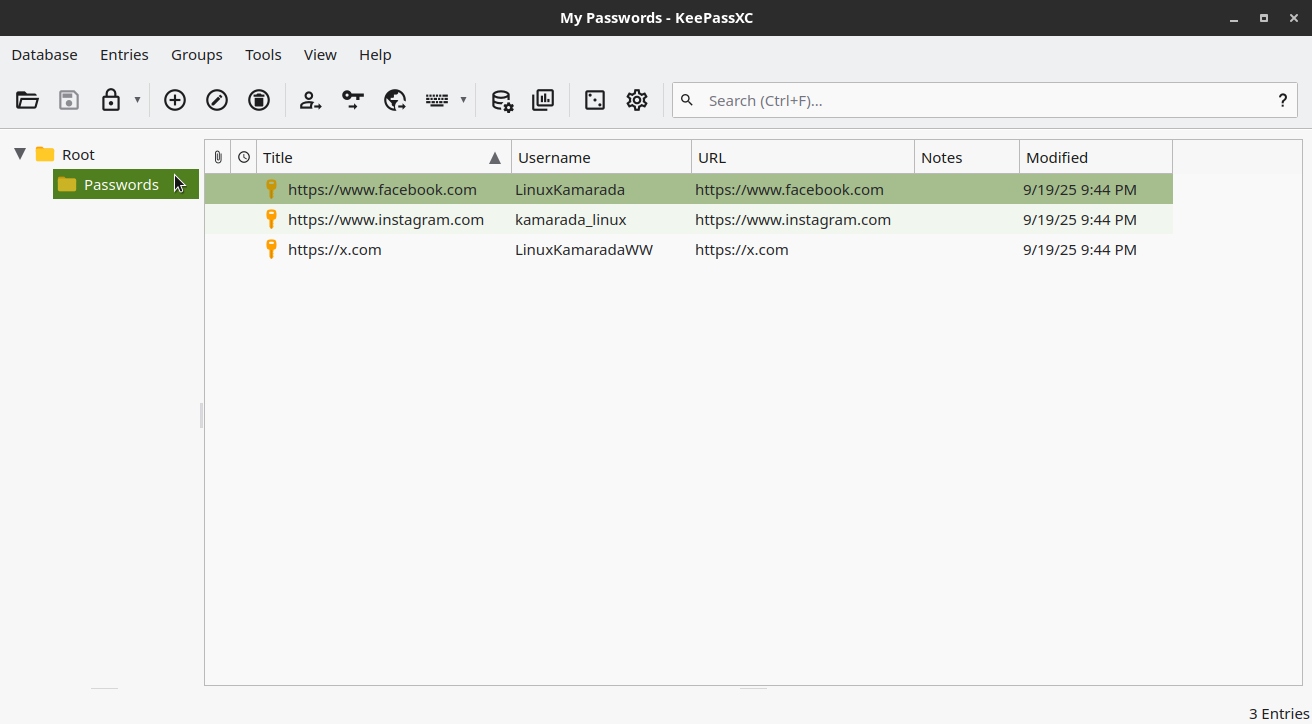
Task: Minimize the KeePassXC window
Action: coord(1235,18)
